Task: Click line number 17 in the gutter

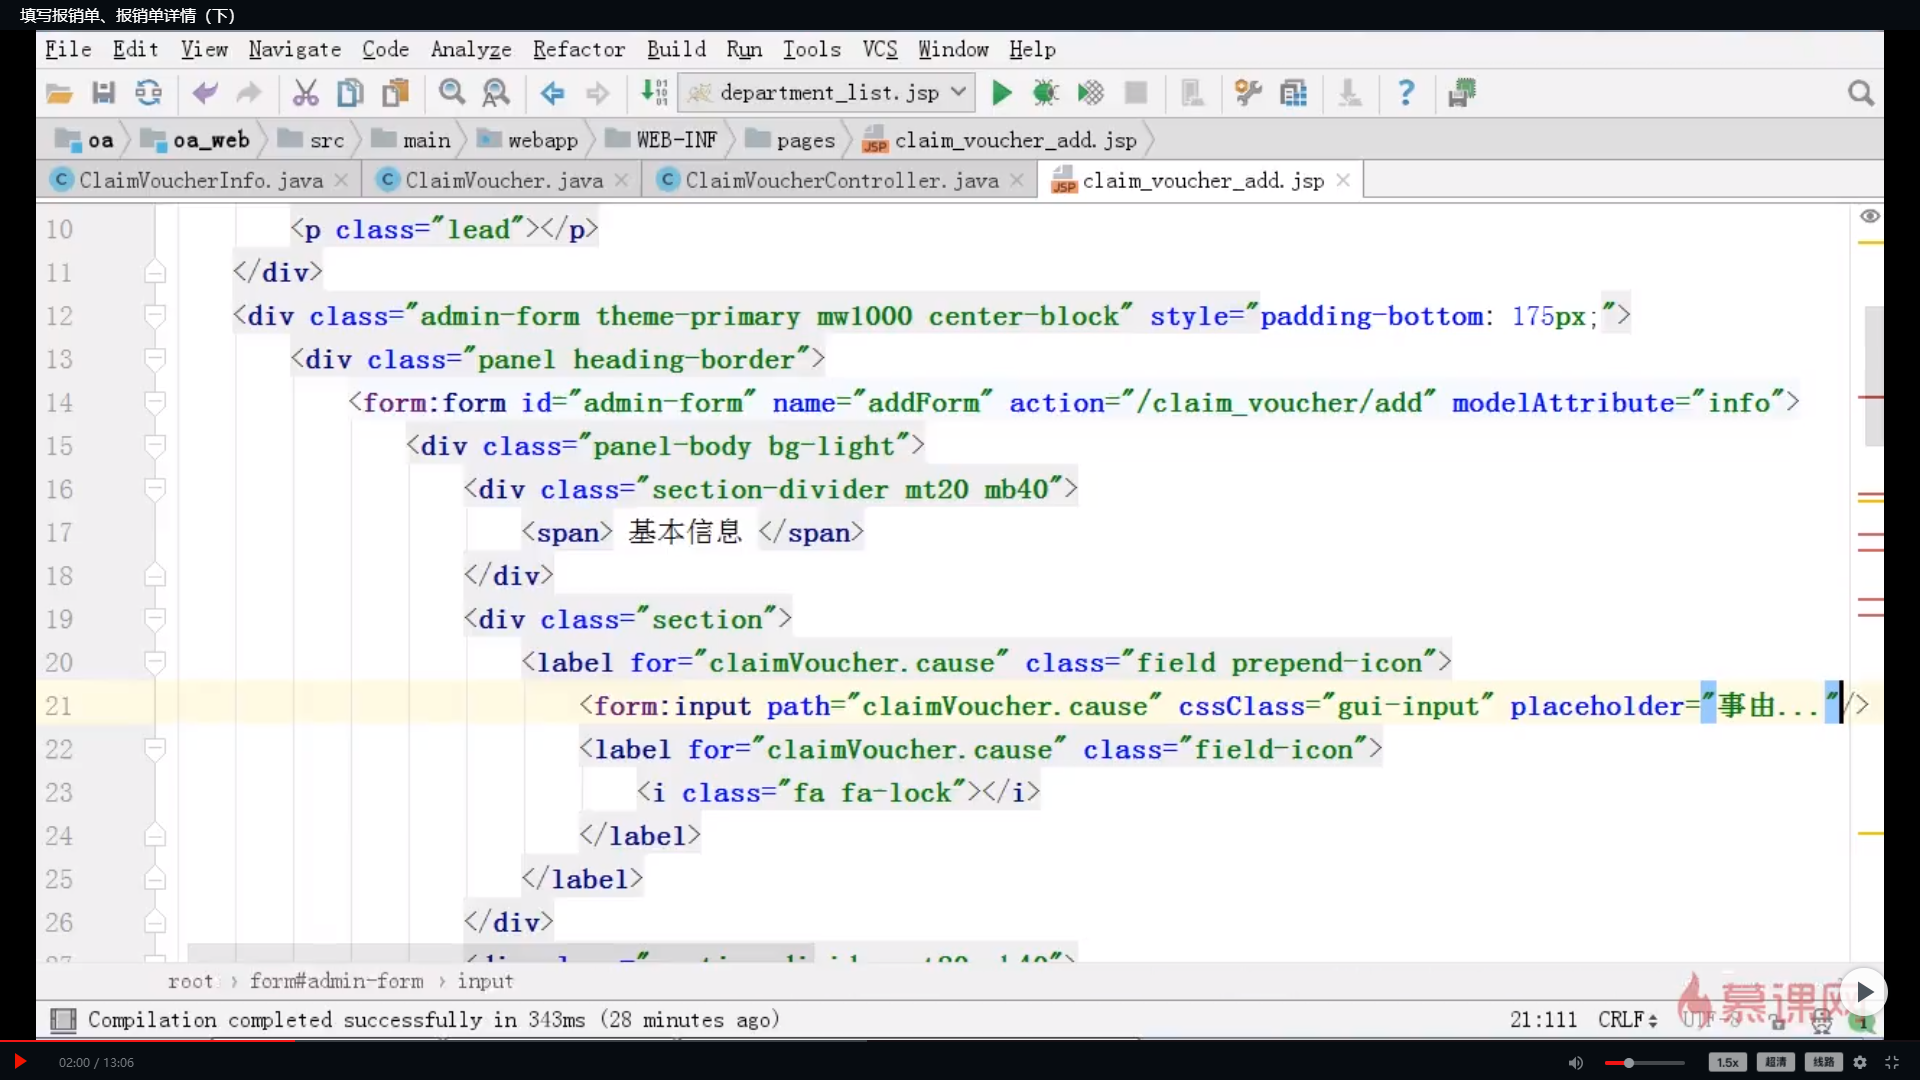Action: pyautogui.click(x=59, y=532)
